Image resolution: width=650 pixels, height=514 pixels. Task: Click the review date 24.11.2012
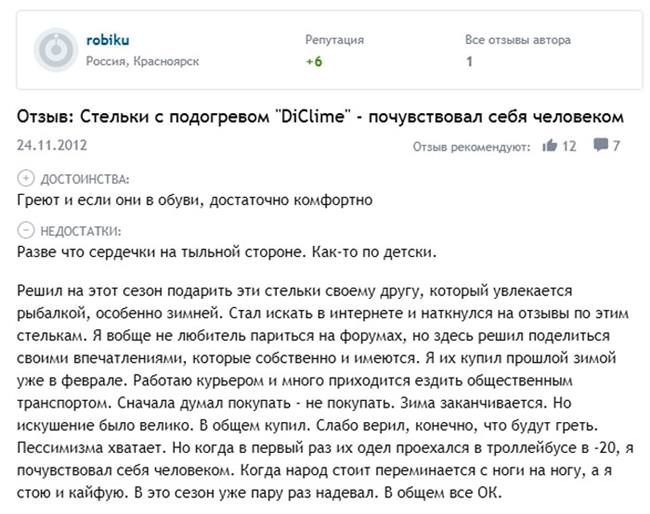pyautogui.click(x=52, y=145)
